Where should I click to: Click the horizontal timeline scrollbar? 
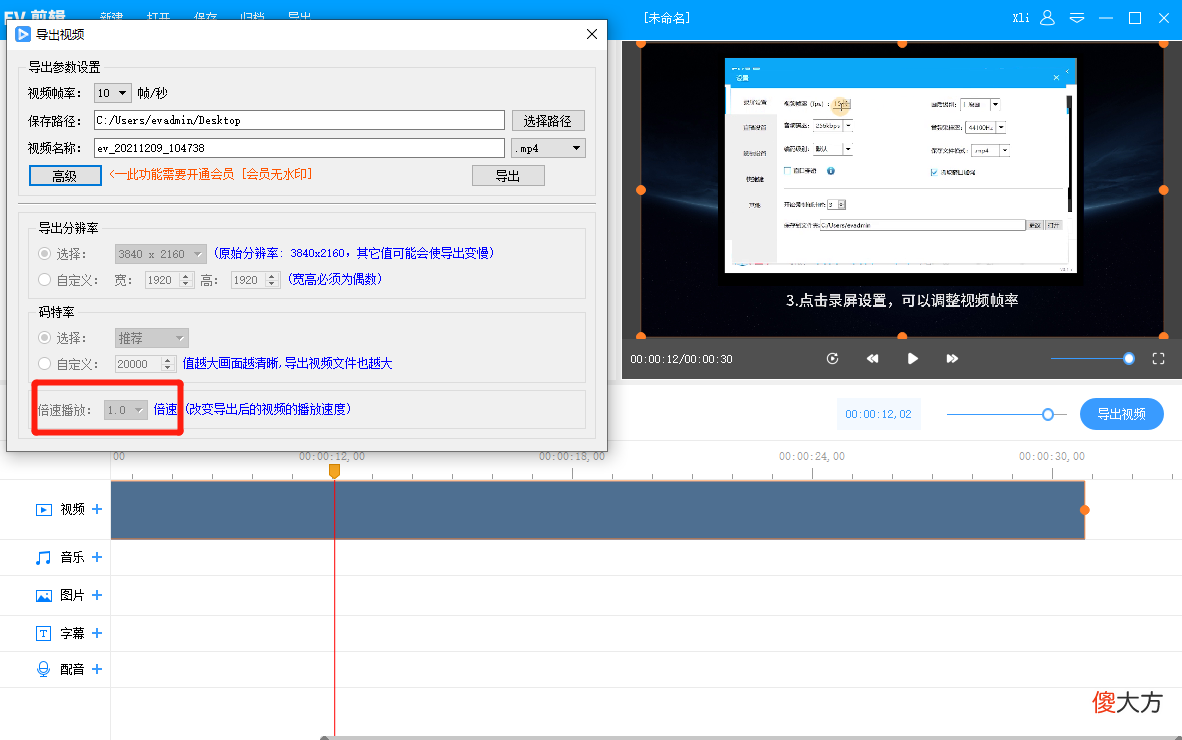point(751,737)
